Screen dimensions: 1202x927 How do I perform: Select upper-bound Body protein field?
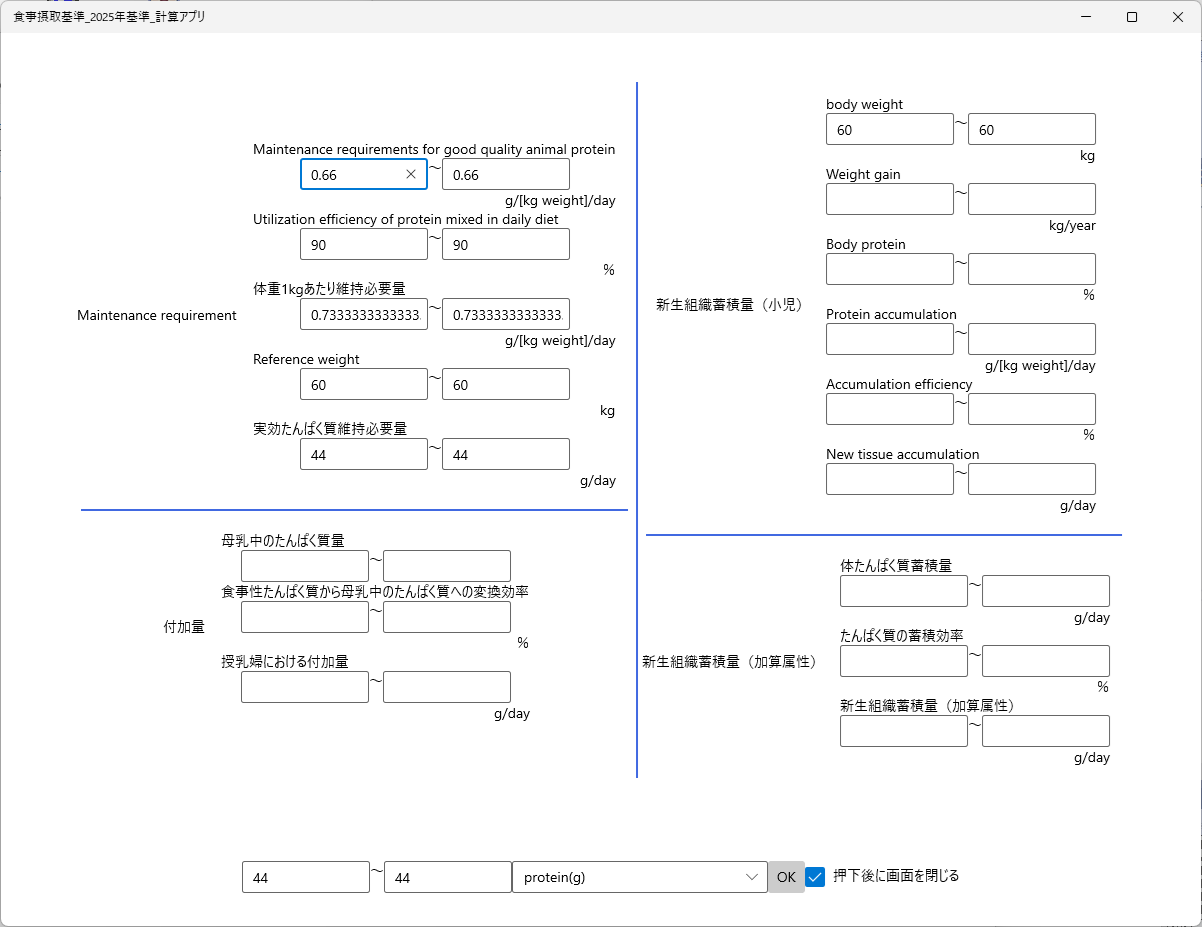pyautogui.click(x=1032, y=269)
